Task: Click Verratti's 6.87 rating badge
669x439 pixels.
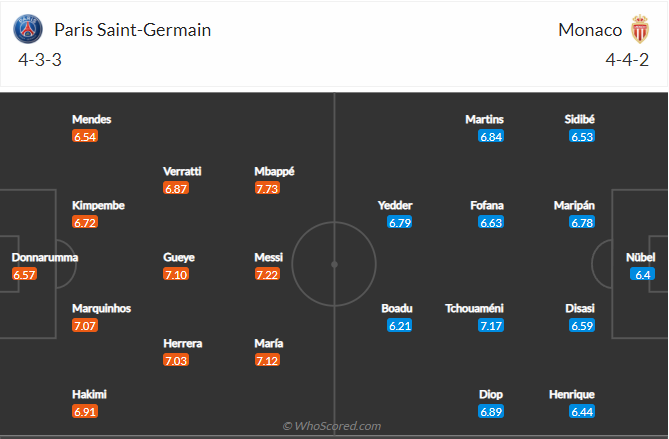Action: click(x=177, y=188)
